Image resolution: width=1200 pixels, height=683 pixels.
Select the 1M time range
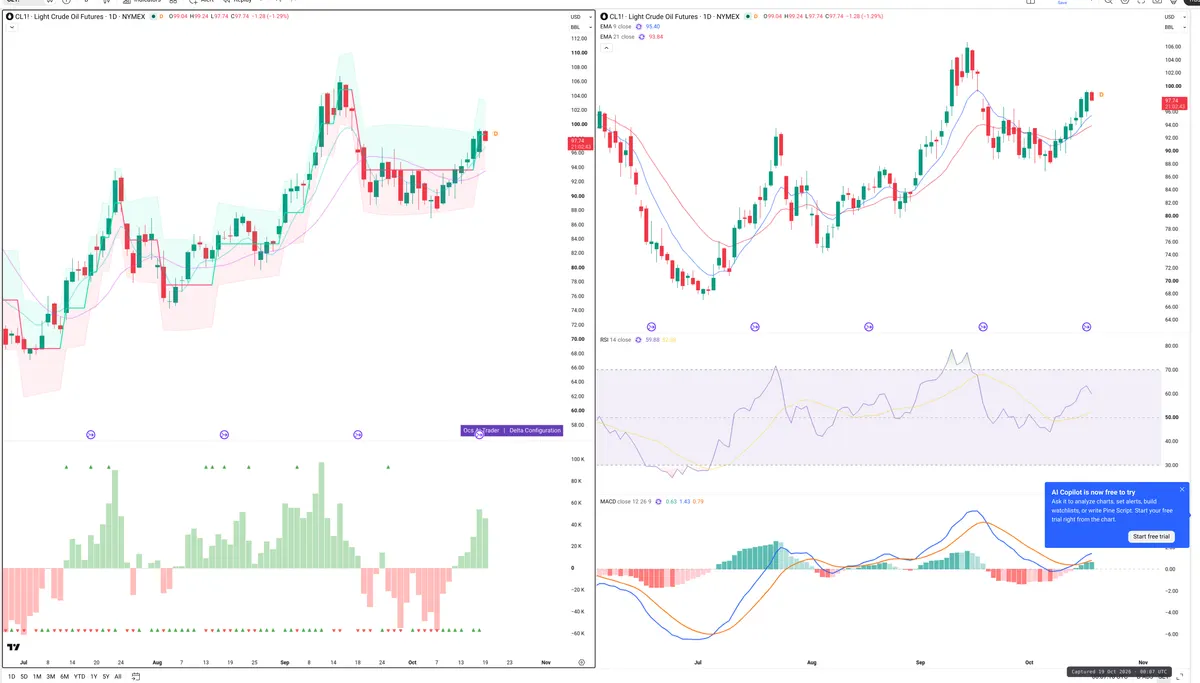pos(37,677)
